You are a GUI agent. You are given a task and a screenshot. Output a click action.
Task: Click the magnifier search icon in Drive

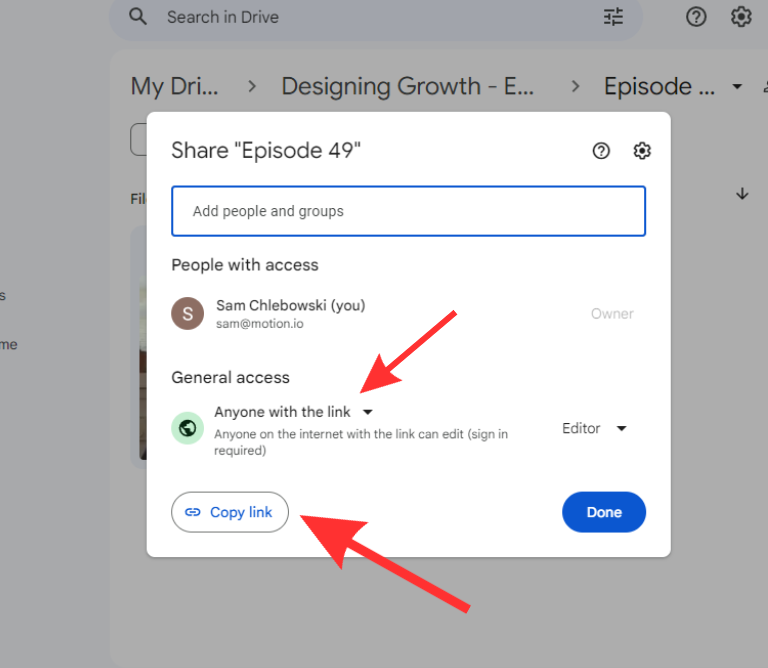(139, 17)
